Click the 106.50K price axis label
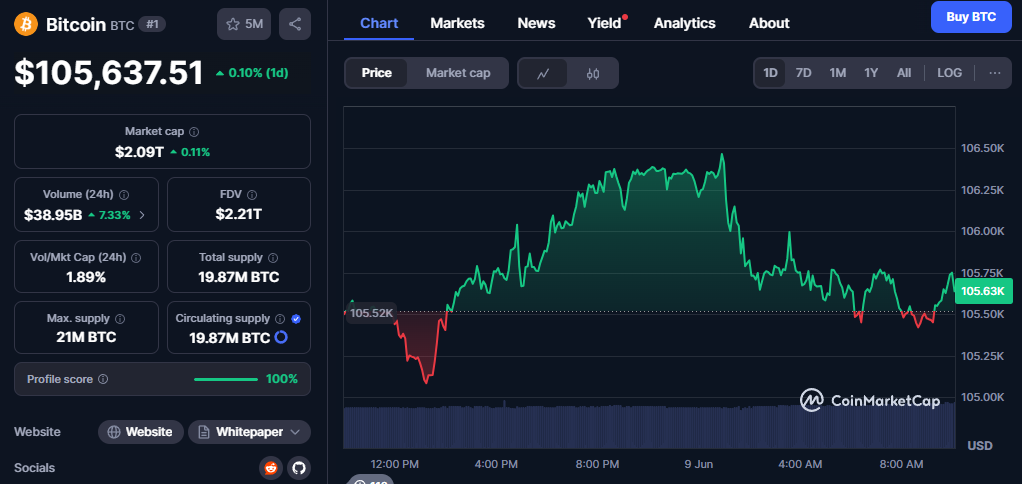1022x484 pixels. [x=983, y=149]
